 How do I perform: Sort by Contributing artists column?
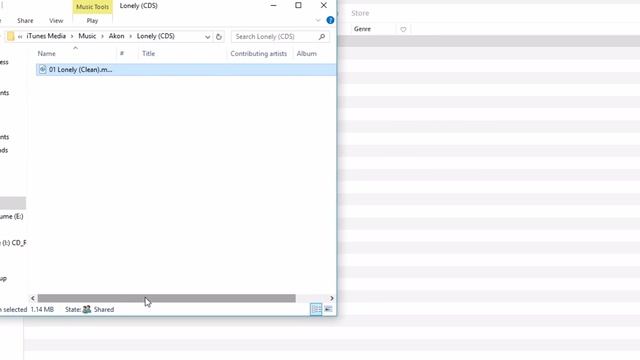click(258, 53)
